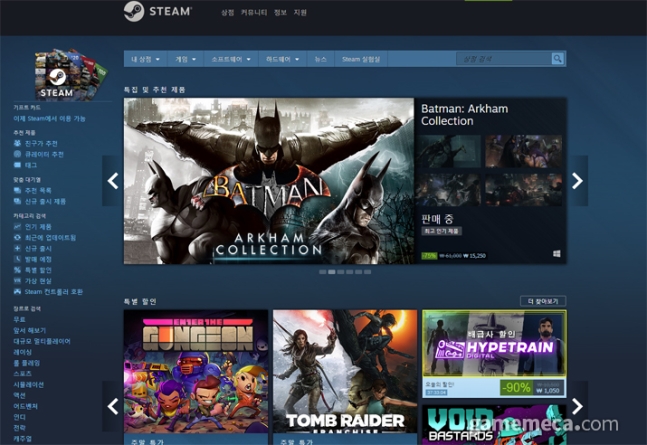
Task: Select the 롤 플레잉 genre link
Action: coord(26,363)
